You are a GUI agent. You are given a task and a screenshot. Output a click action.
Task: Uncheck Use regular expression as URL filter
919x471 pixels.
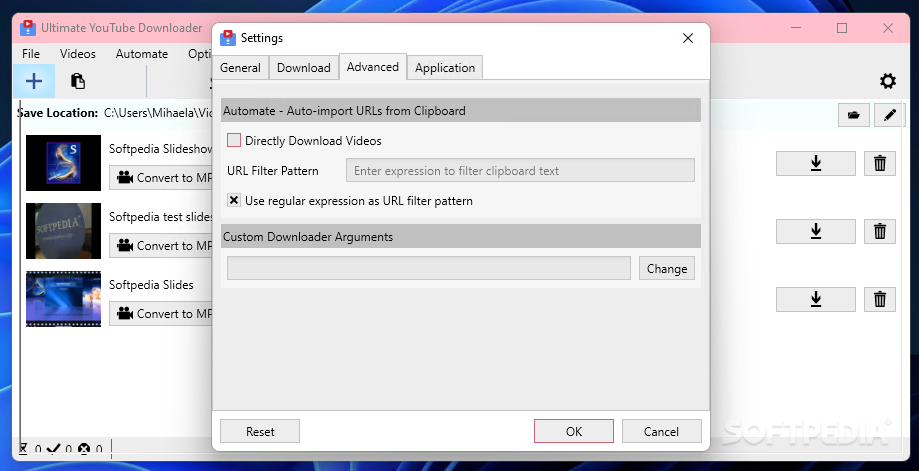234,200
